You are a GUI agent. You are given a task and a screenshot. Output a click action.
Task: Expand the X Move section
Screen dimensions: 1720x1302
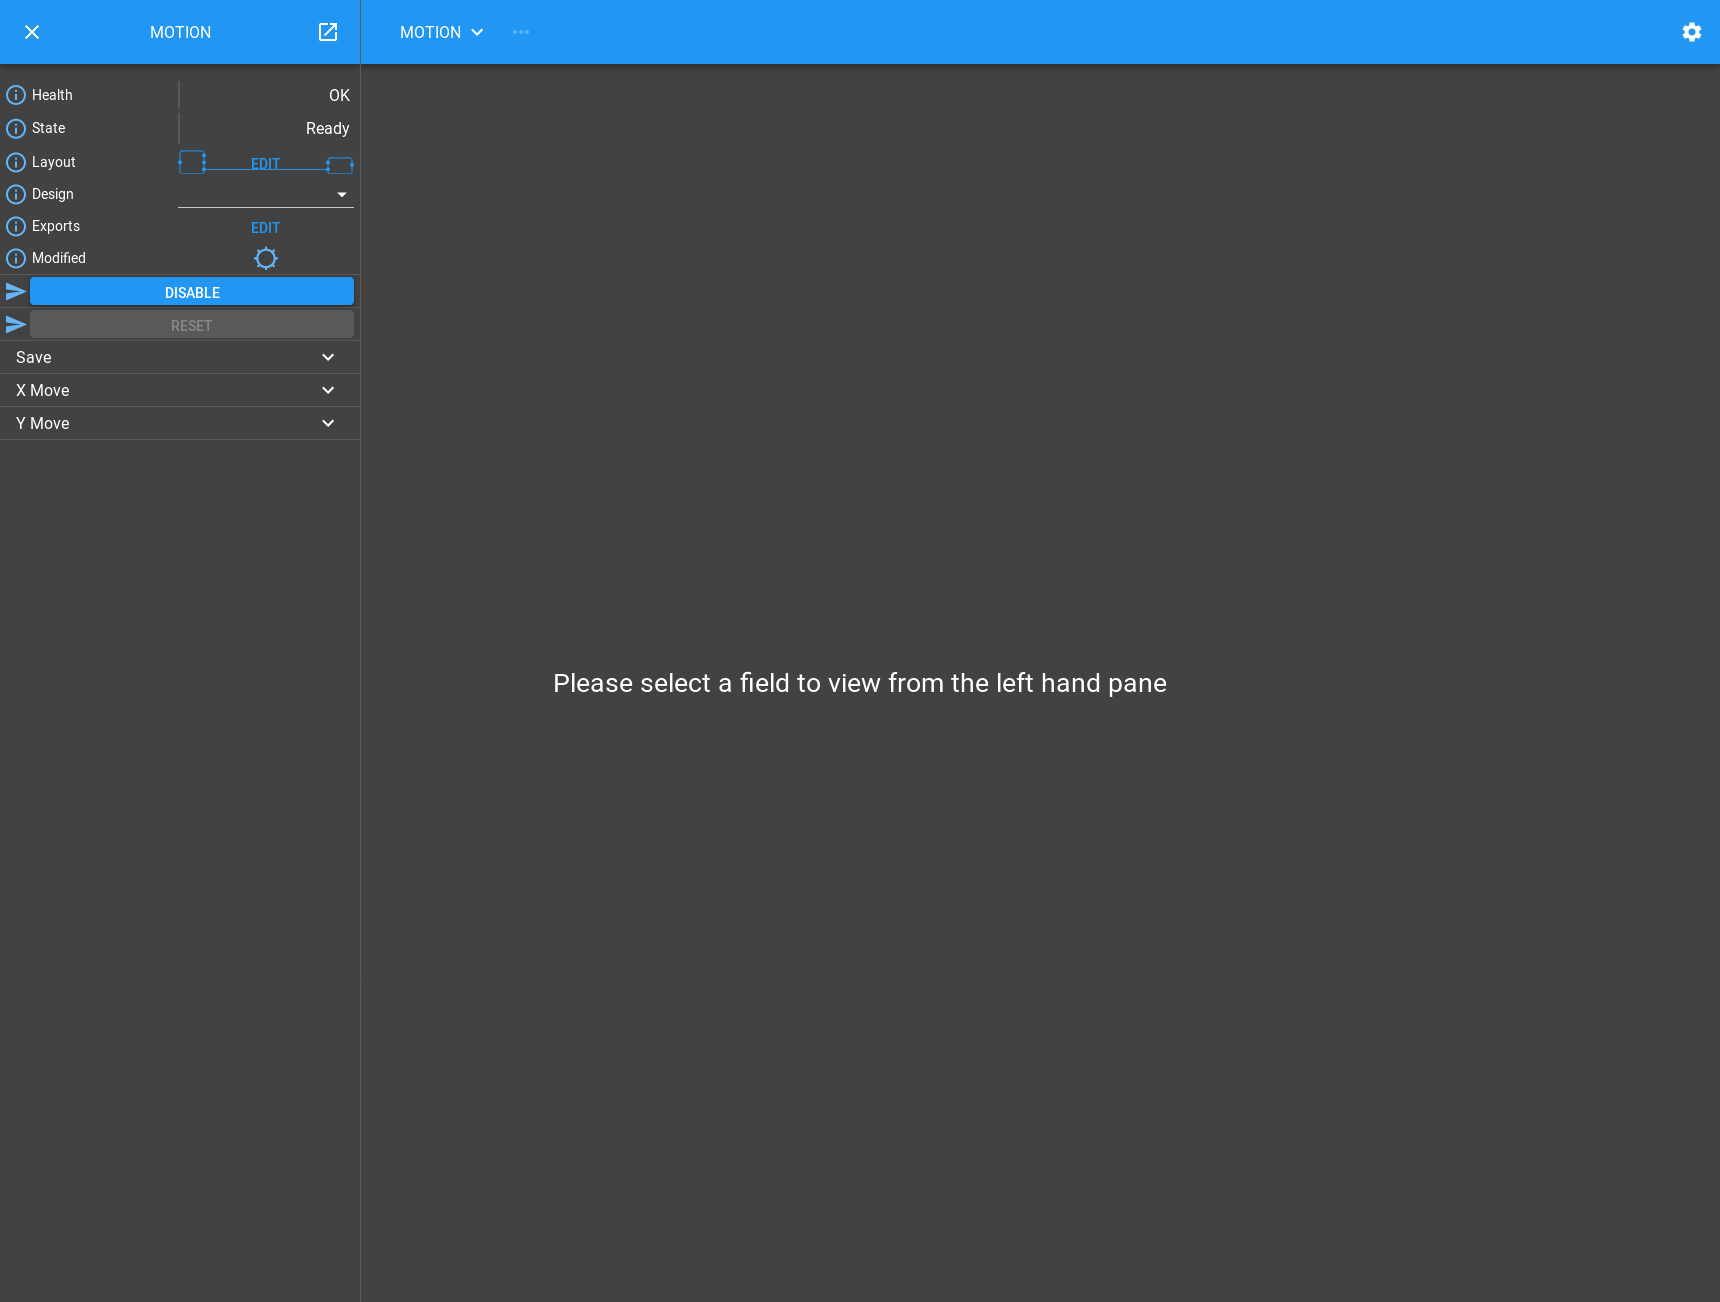click(x=180, y=390)
